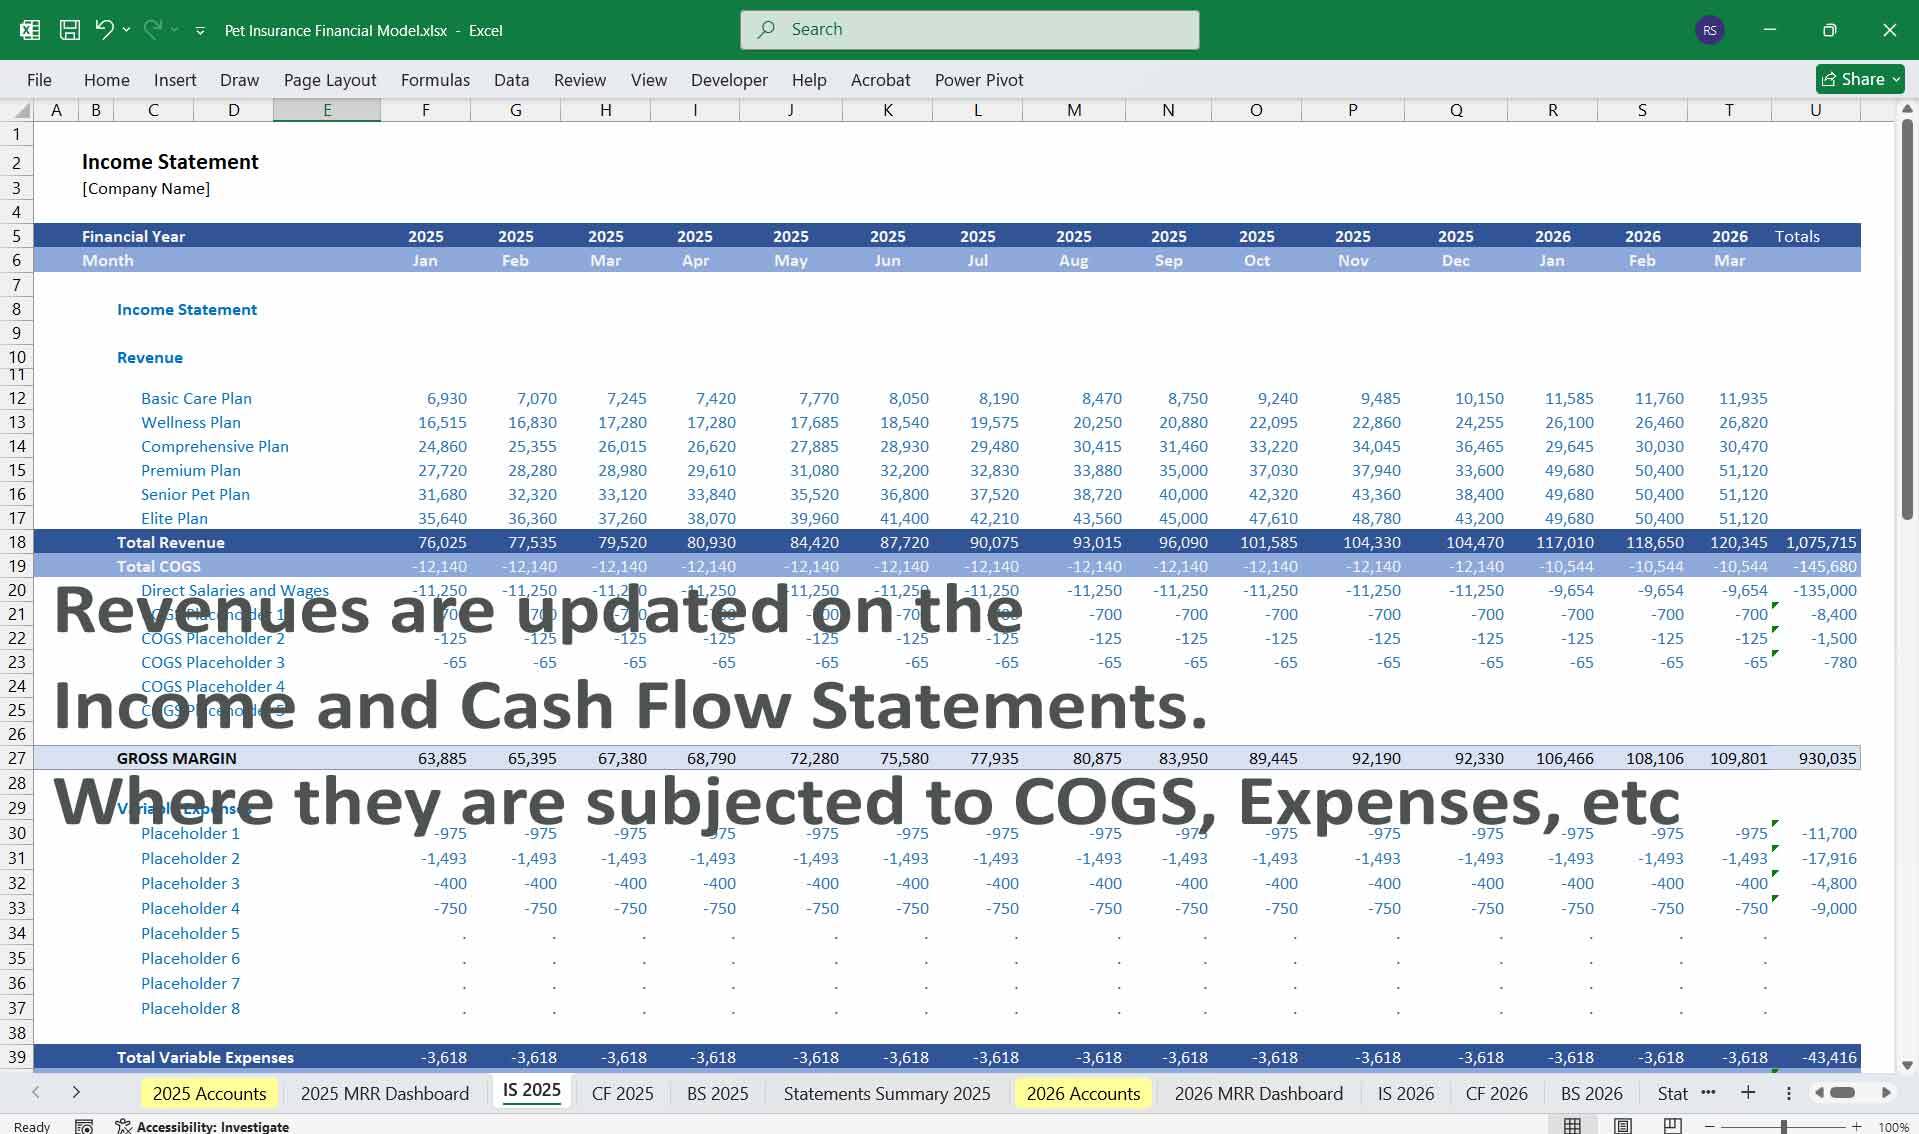Viewport: 1919px width, 1134px height.
Task: Click the Share button
Action: pos(1858,79)
